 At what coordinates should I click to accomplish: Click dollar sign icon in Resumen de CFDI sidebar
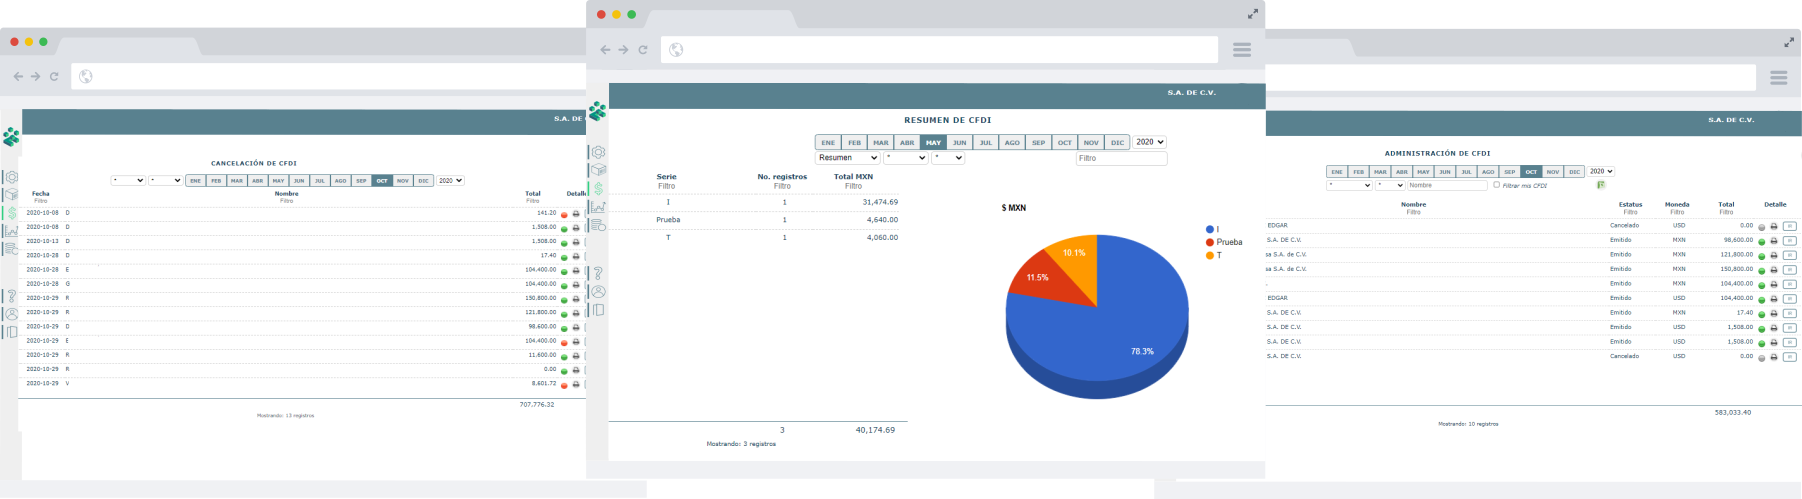point(598,189)
